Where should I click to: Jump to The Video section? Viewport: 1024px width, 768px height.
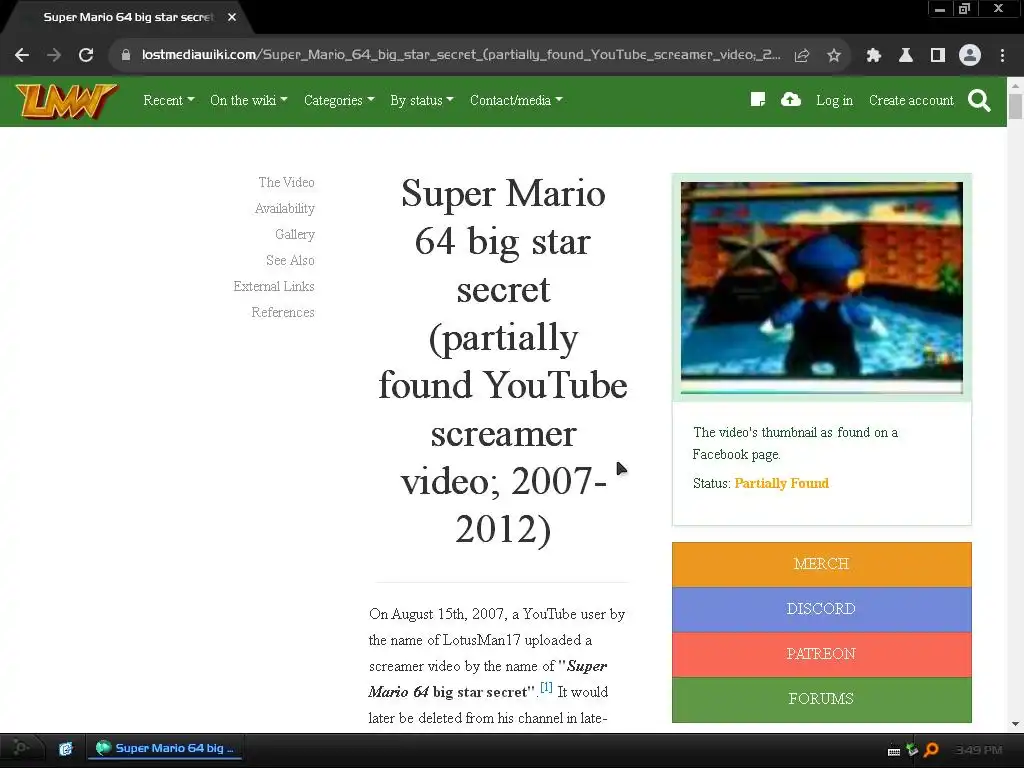286,182
